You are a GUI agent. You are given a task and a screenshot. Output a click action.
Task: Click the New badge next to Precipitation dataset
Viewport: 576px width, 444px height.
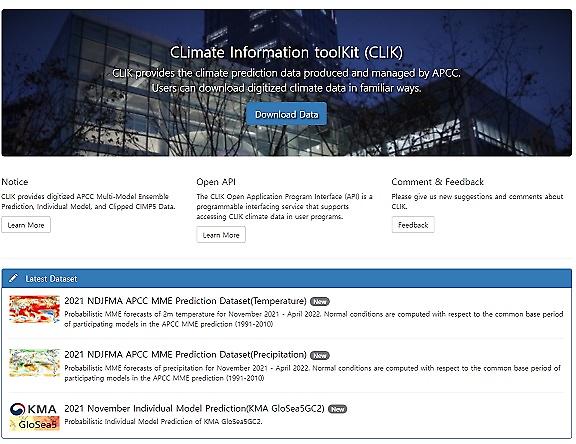coord(320,355)
